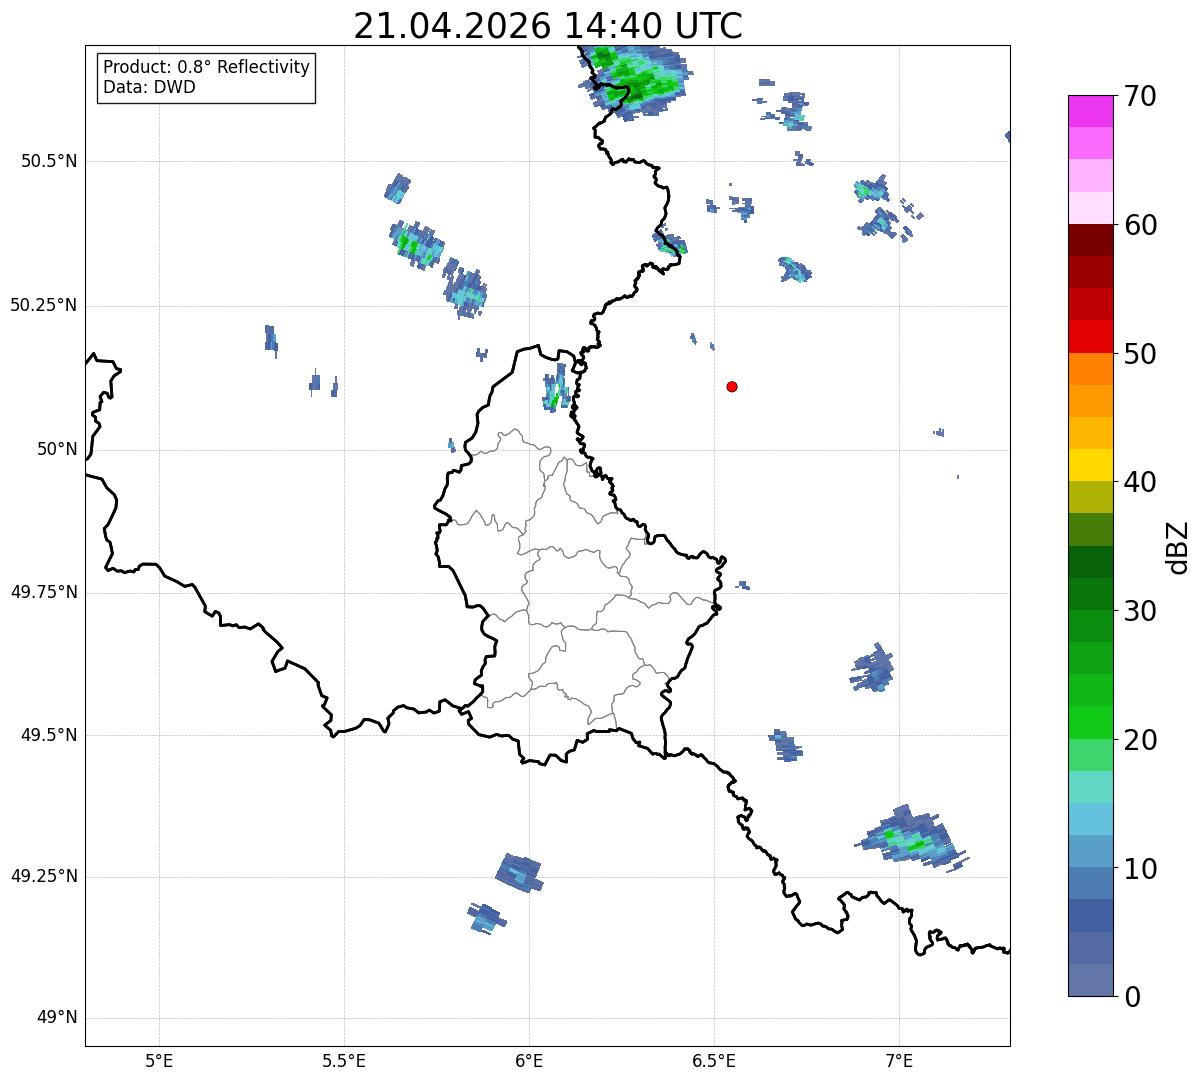
Task: Click the 5.5°E longitude tick label
Action: (344, 1060)
